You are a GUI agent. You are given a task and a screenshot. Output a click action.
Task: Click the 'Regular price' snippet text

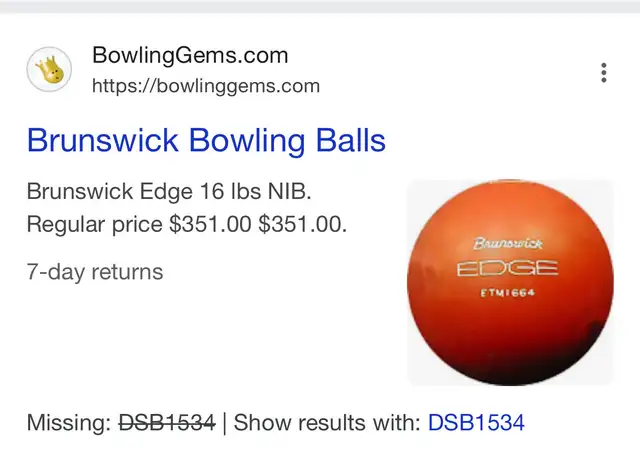coord(95,224)
